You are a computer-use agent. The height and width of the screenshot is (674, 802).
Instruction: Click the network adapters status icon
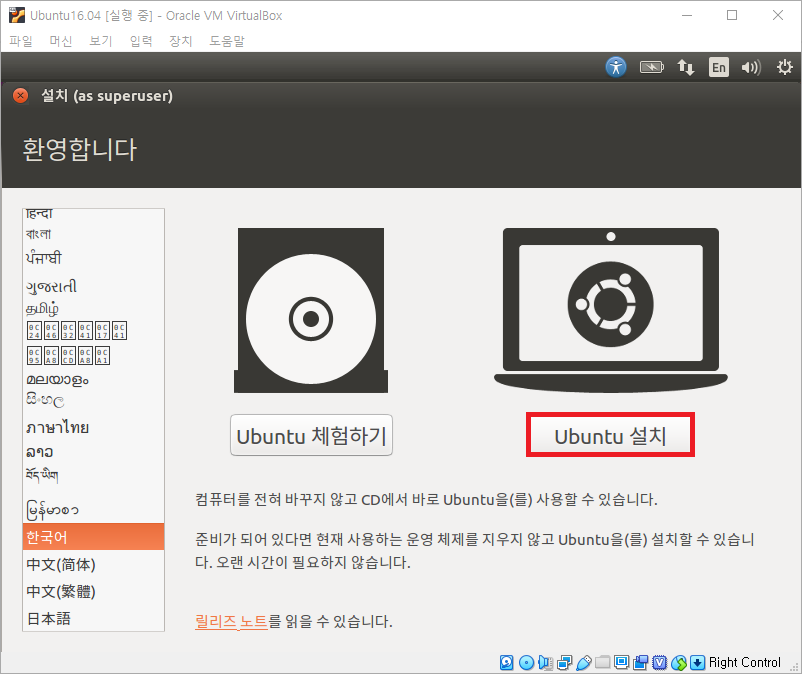click(565, 663)
